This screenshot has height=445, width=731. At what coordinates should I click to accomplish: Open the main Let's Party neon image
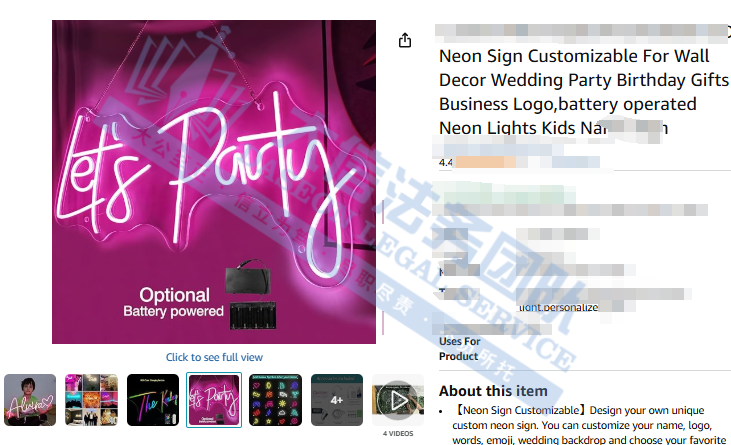[x=214, y=182]
